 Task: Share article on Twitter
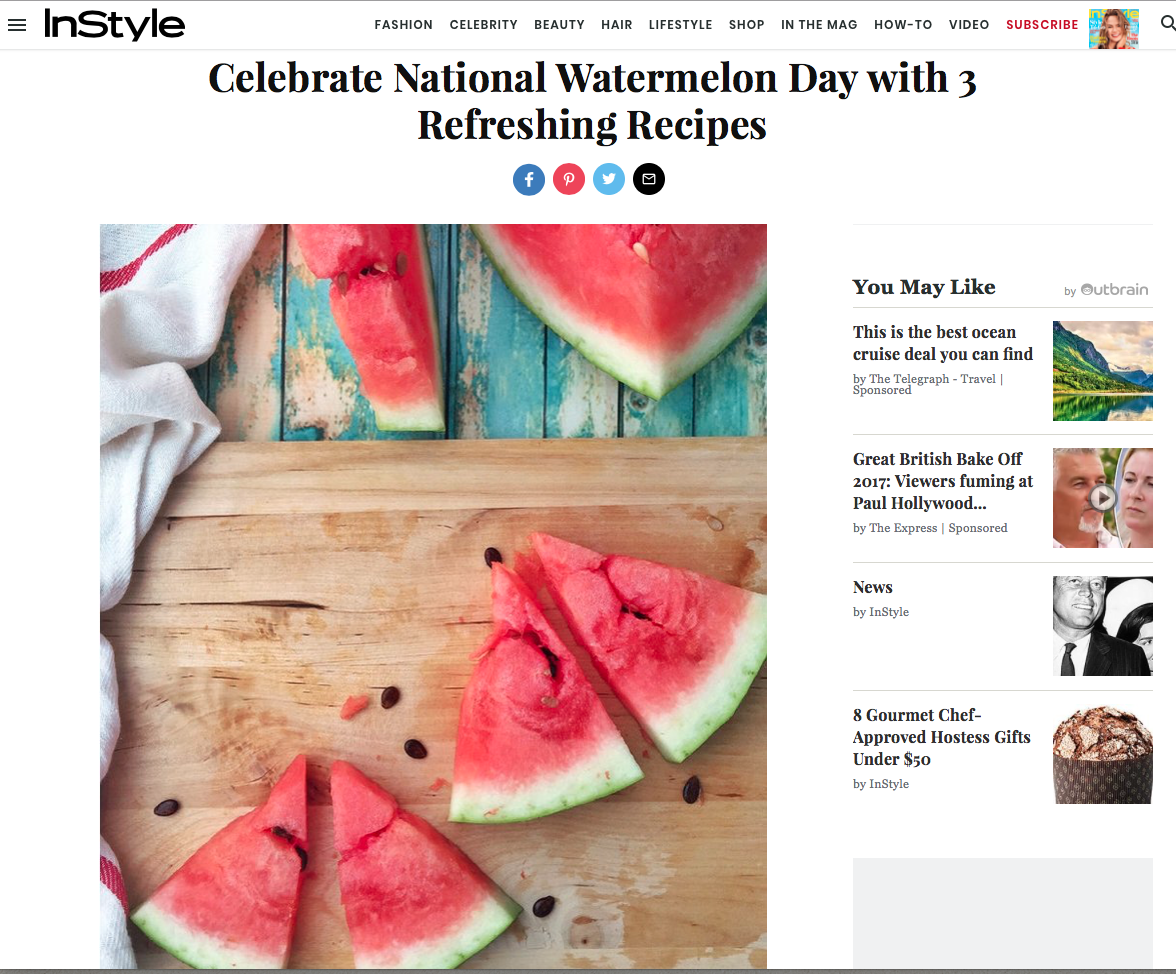pos(609,180)
